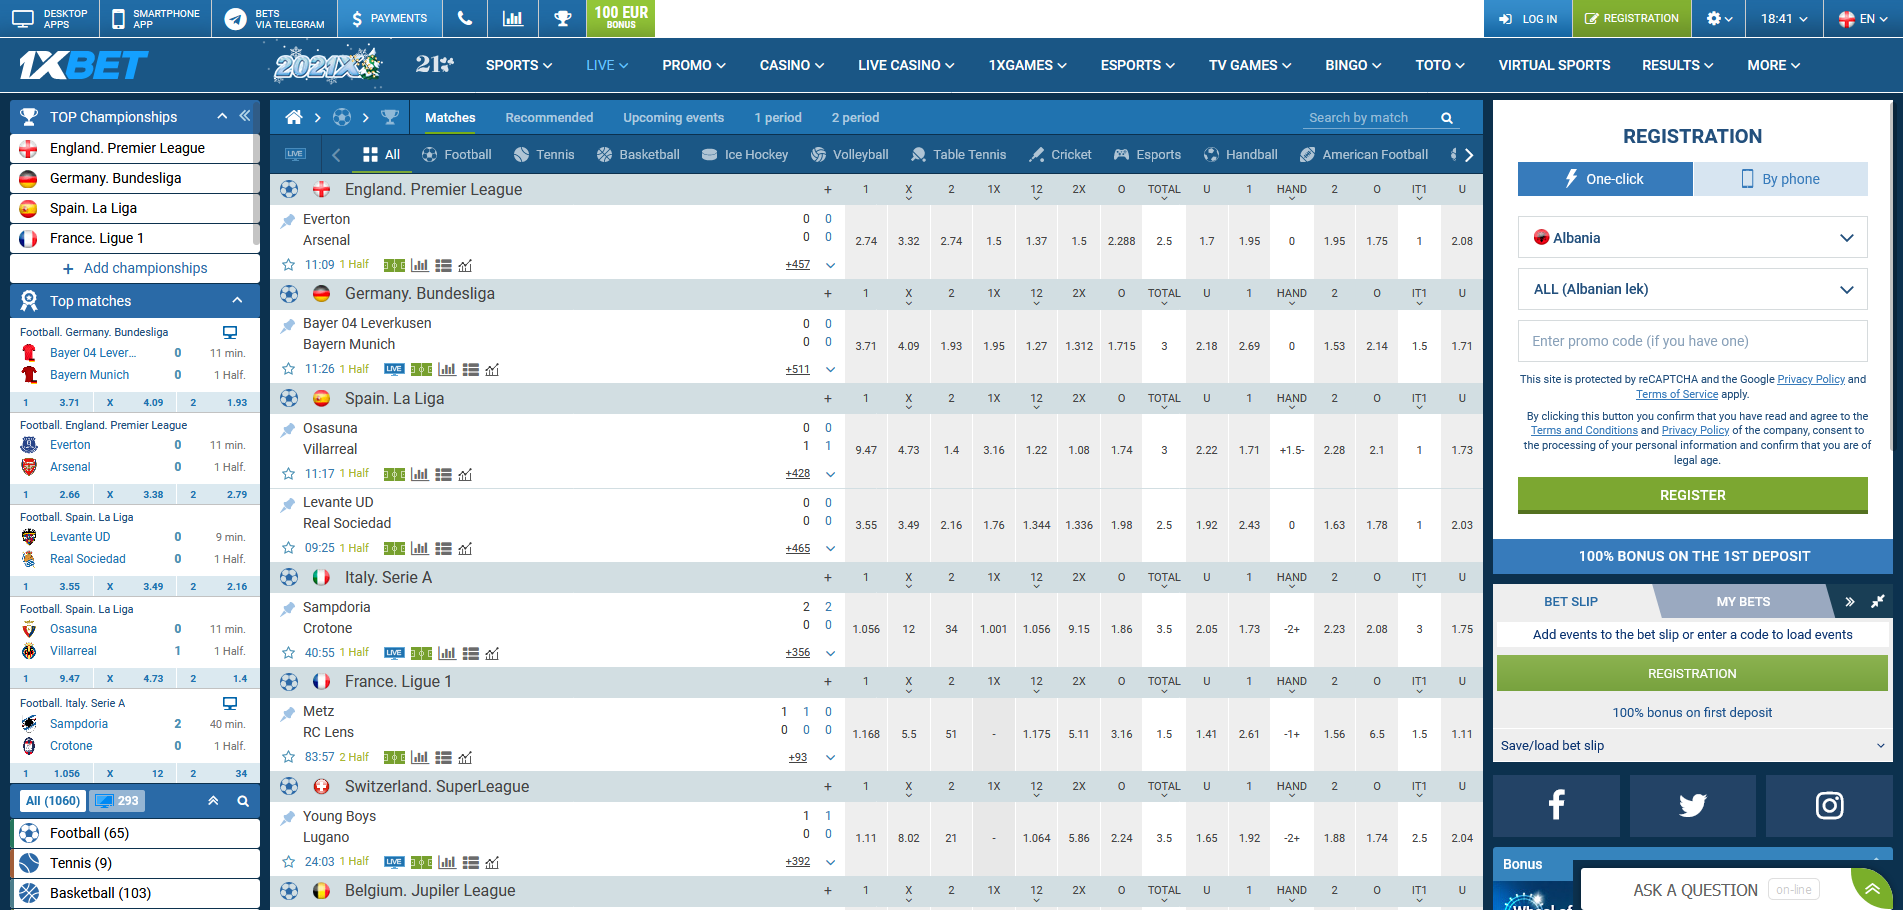This screenshot has height=910, width=1903.
Task: Select the By phone registration tab
Action: [x=1780, y=179]
